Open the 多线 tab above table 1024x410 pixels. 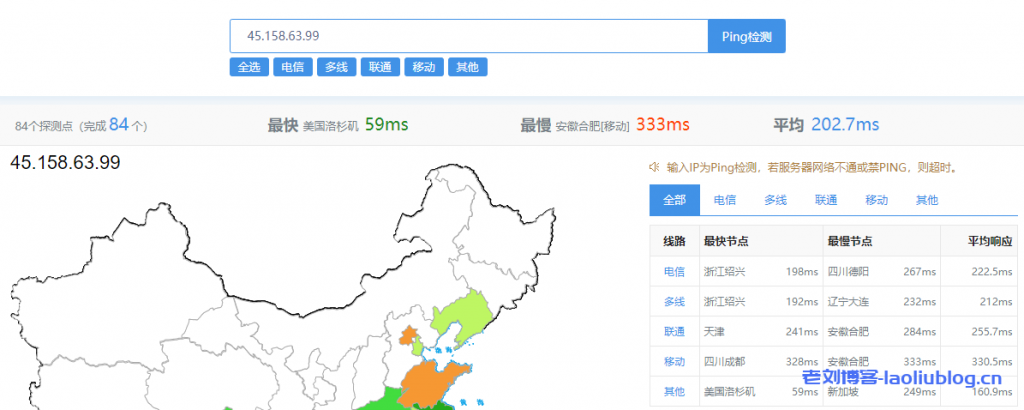776,200
